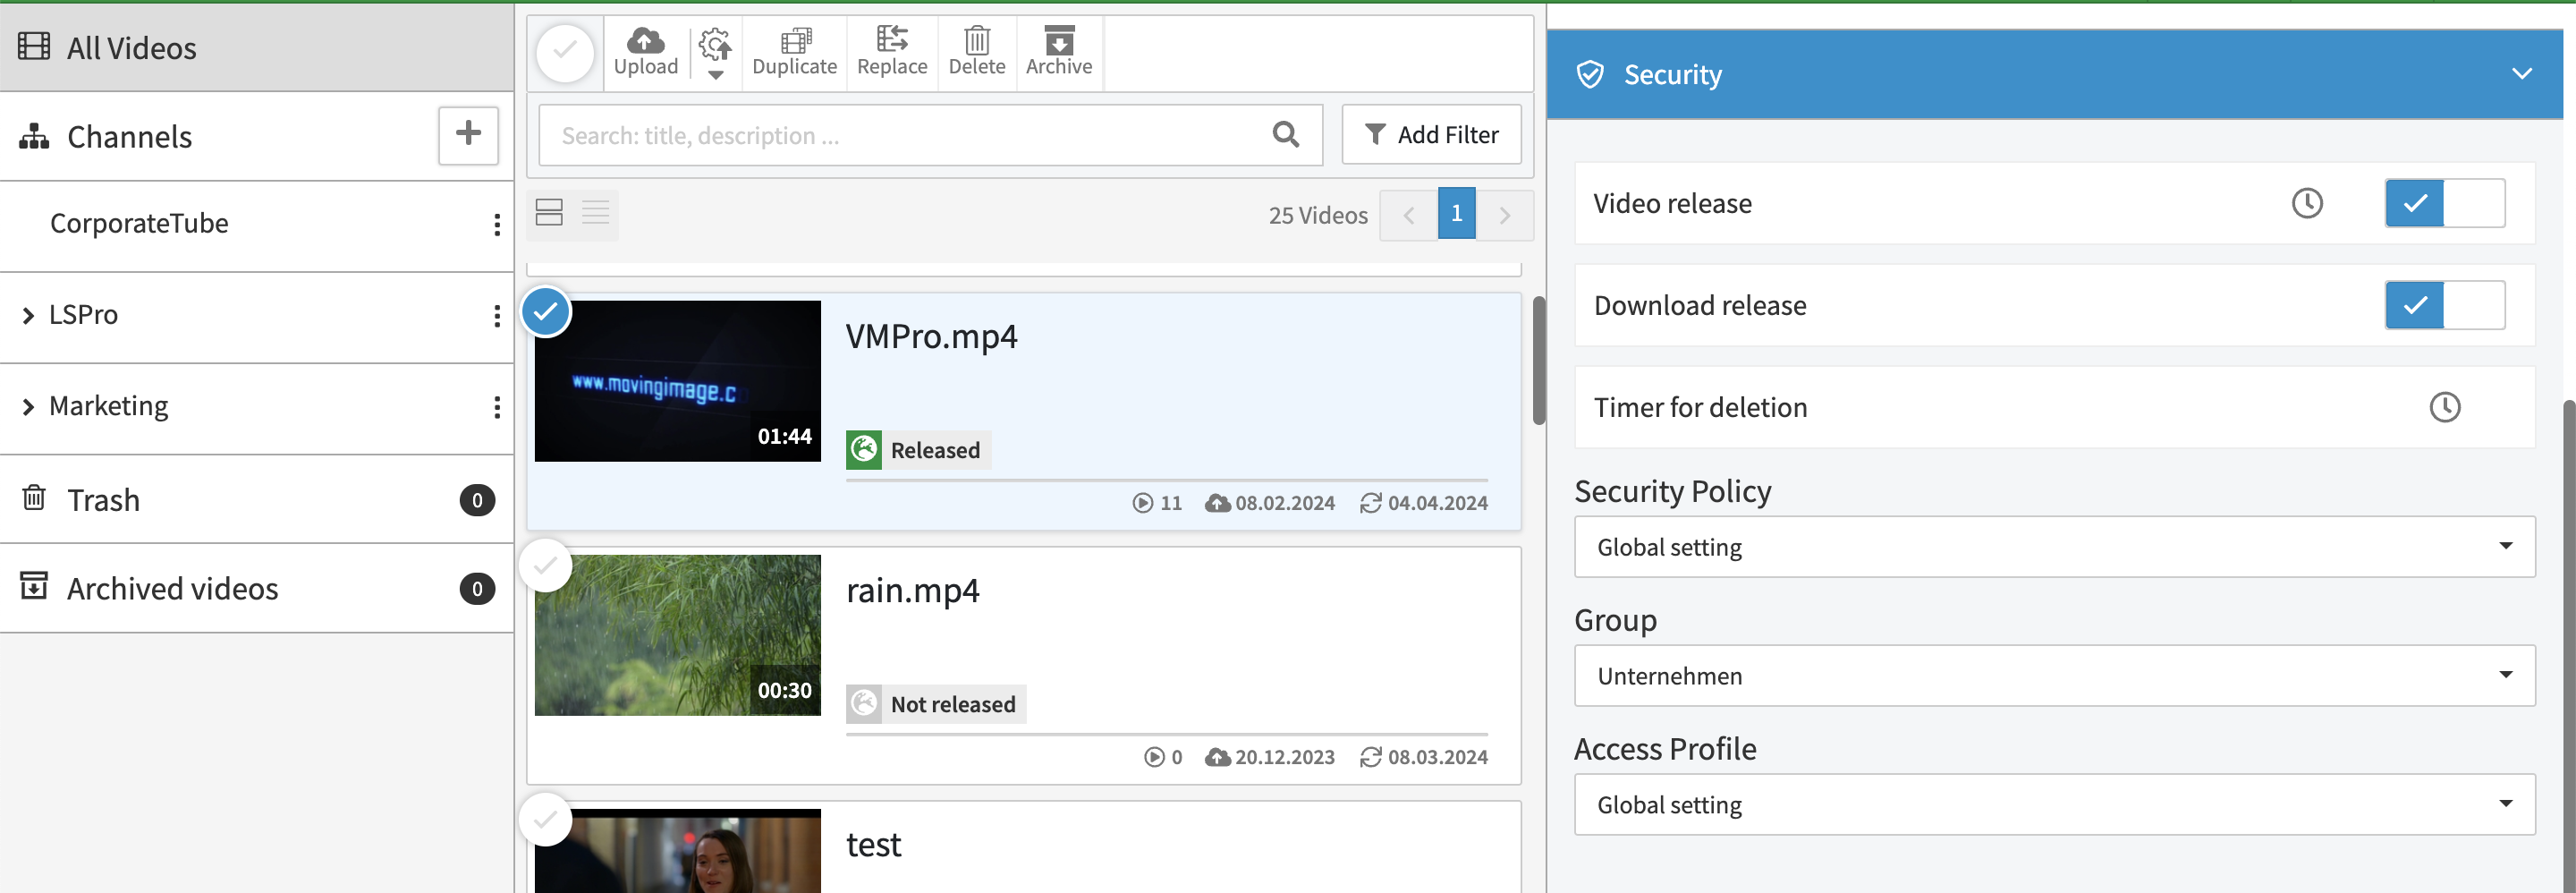This screenshot has width=2576, height=893.
Task: Open the Group dropdown showing Unternehmen
Action: coord(2054,676)
